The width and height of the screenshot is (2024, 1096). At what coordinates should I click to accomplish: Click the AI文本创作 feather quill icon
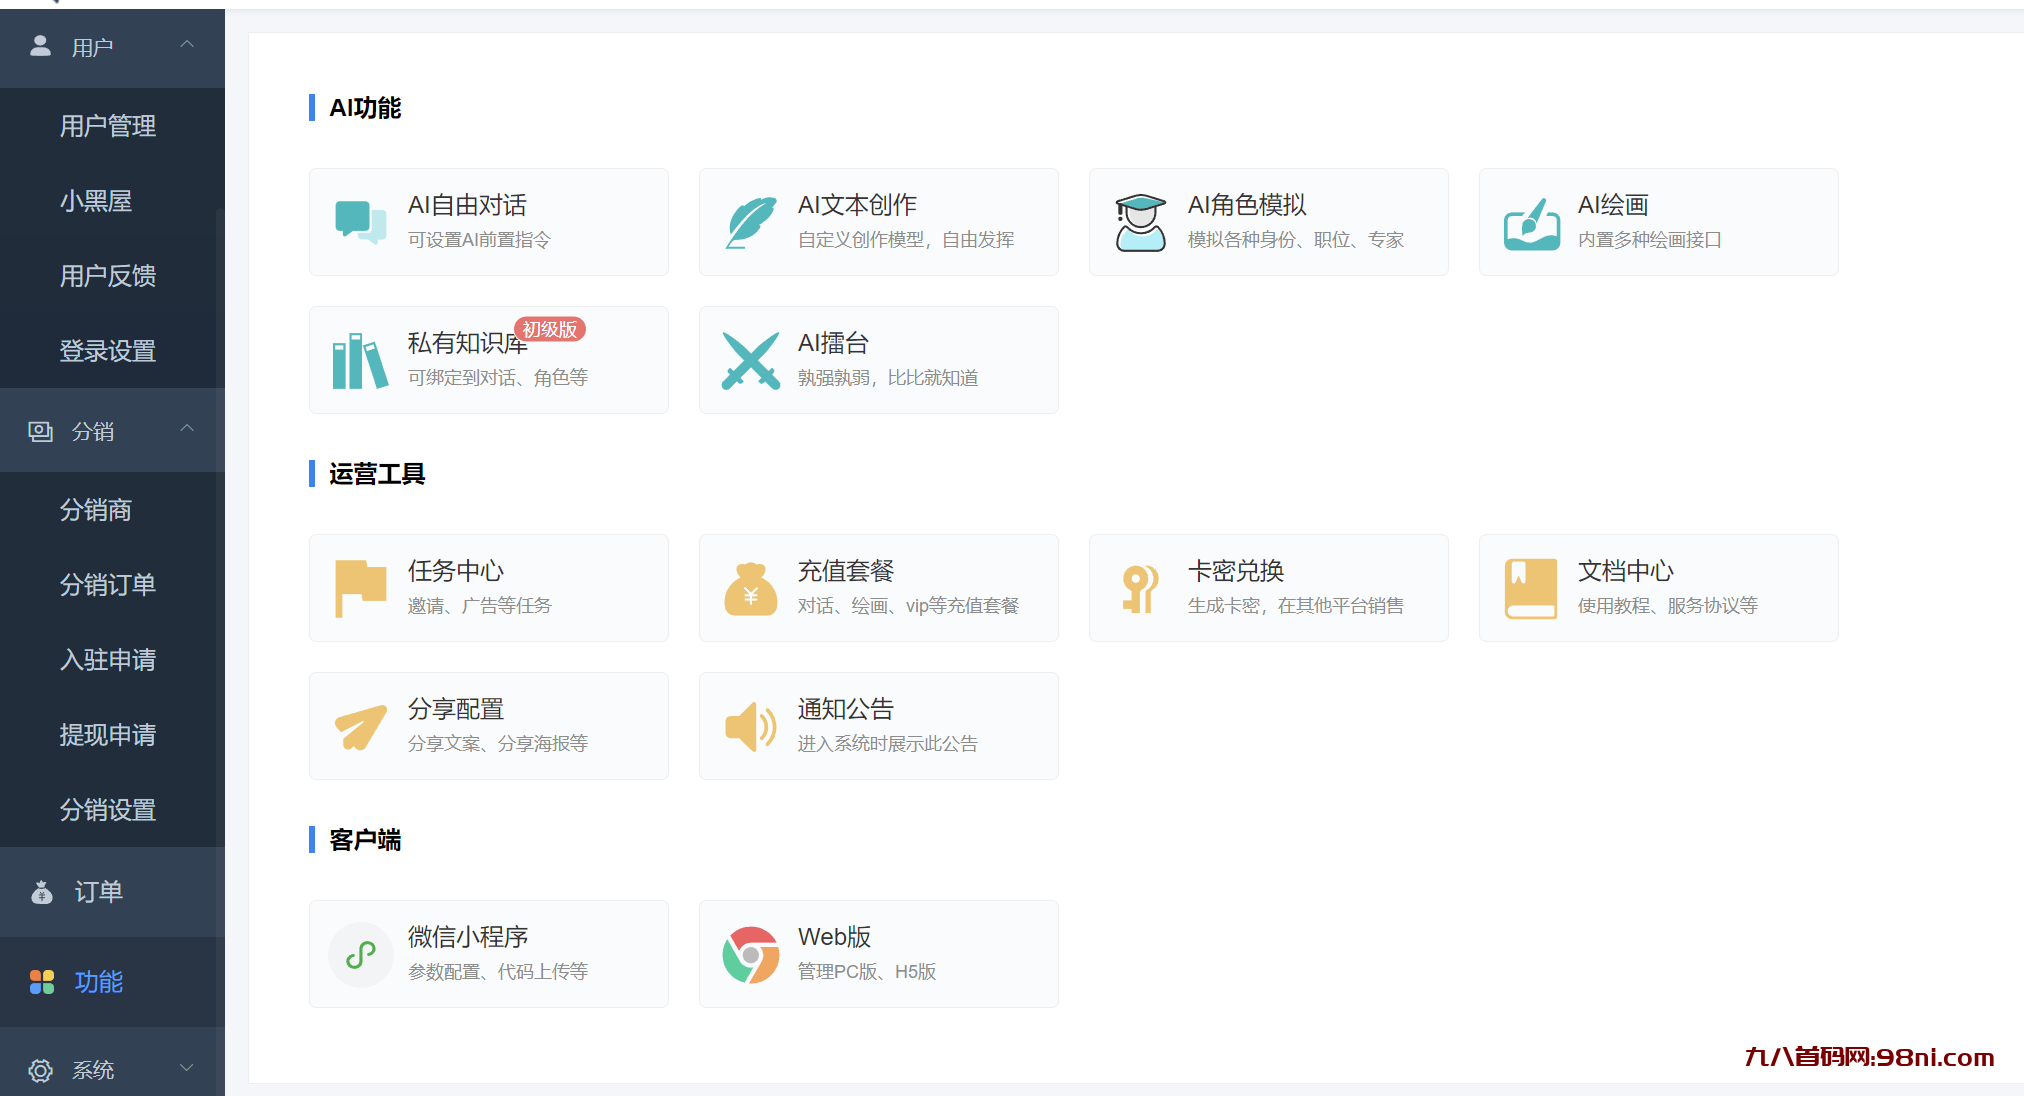[750, 222]
